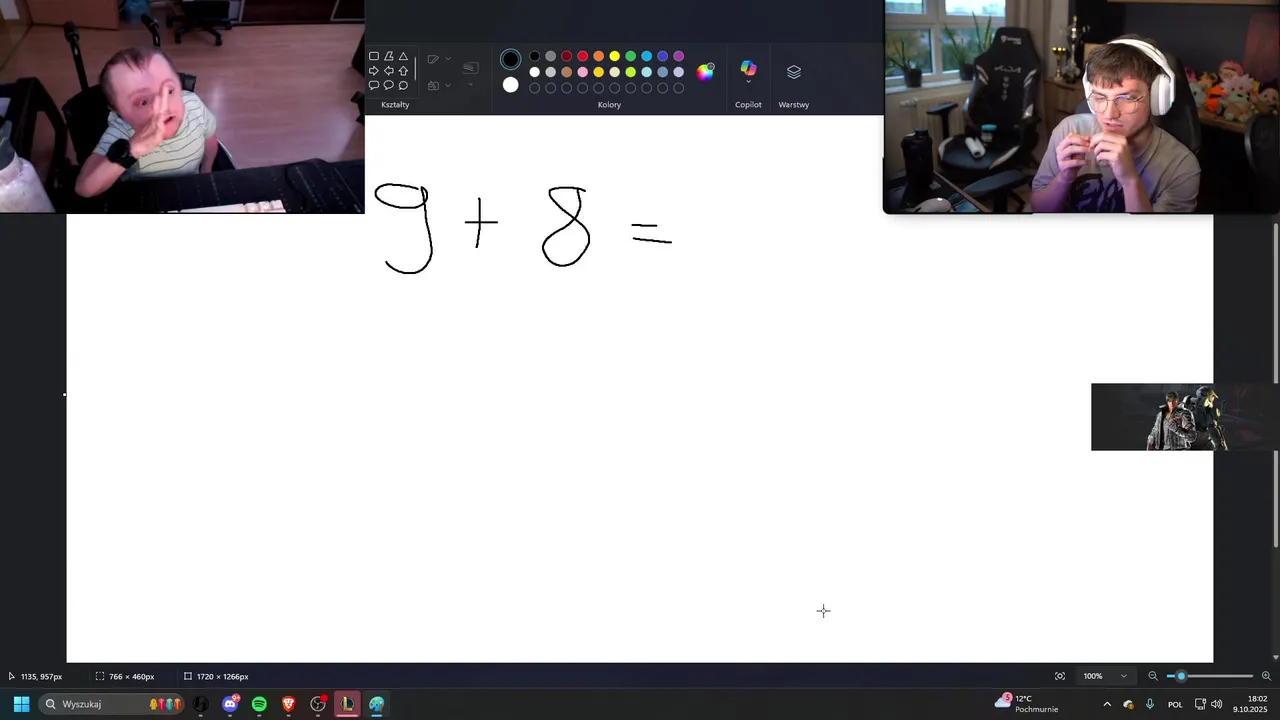1280x720 pixels.
Task: Pick the black palette swatch
Action: [x=535, y=56]
